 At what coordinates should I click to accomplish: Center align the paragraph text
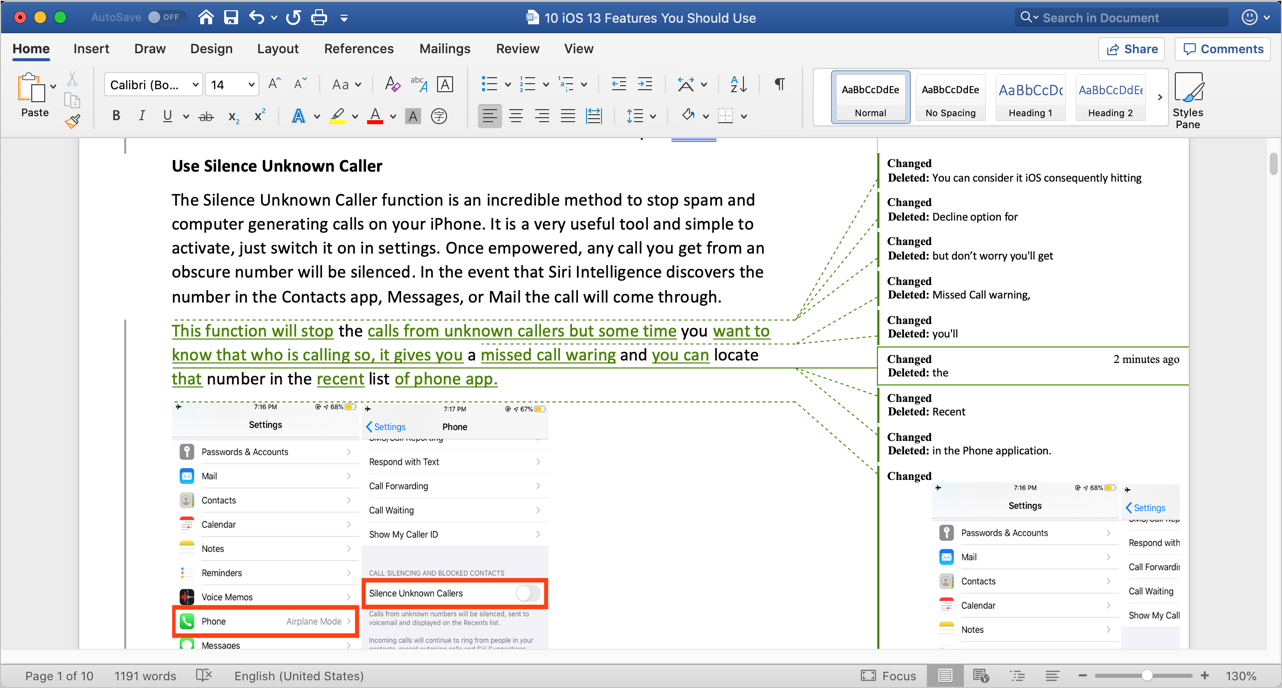tap(516, 117)
